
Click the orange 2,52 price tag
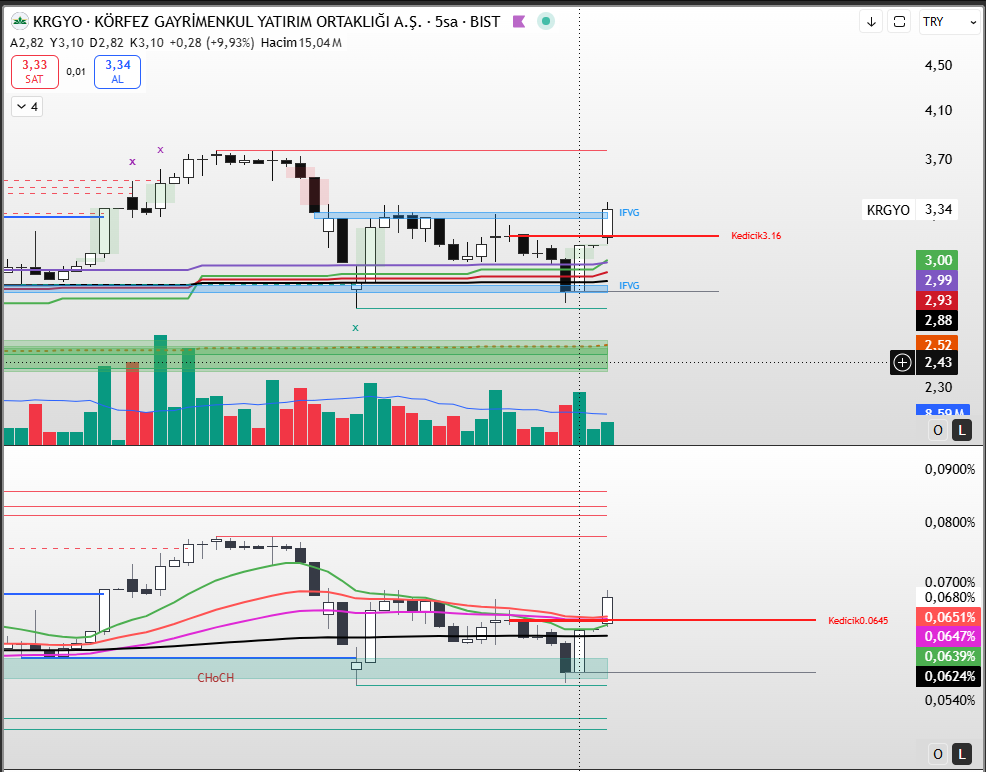[x=937, y=344]
